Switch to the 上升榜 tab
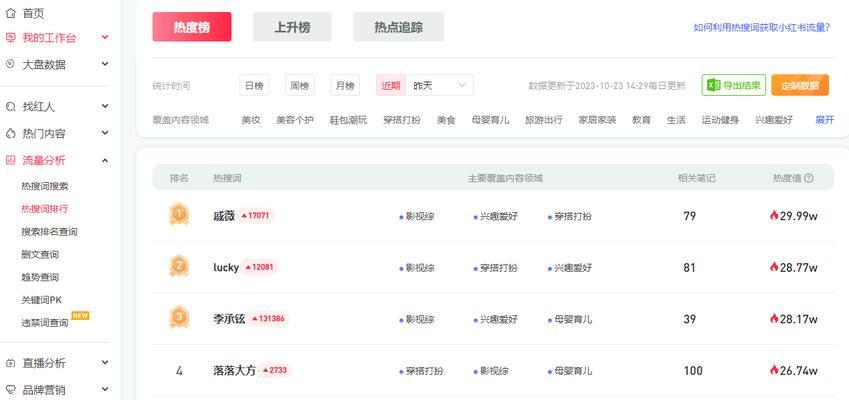 [292, 27]
